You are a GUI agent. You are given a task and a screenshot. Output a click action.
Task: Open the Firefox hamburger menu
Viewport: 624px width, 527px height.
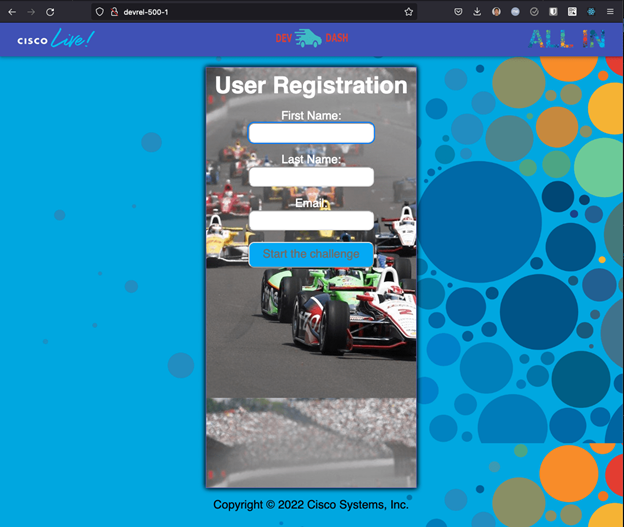tap(610, 12)
